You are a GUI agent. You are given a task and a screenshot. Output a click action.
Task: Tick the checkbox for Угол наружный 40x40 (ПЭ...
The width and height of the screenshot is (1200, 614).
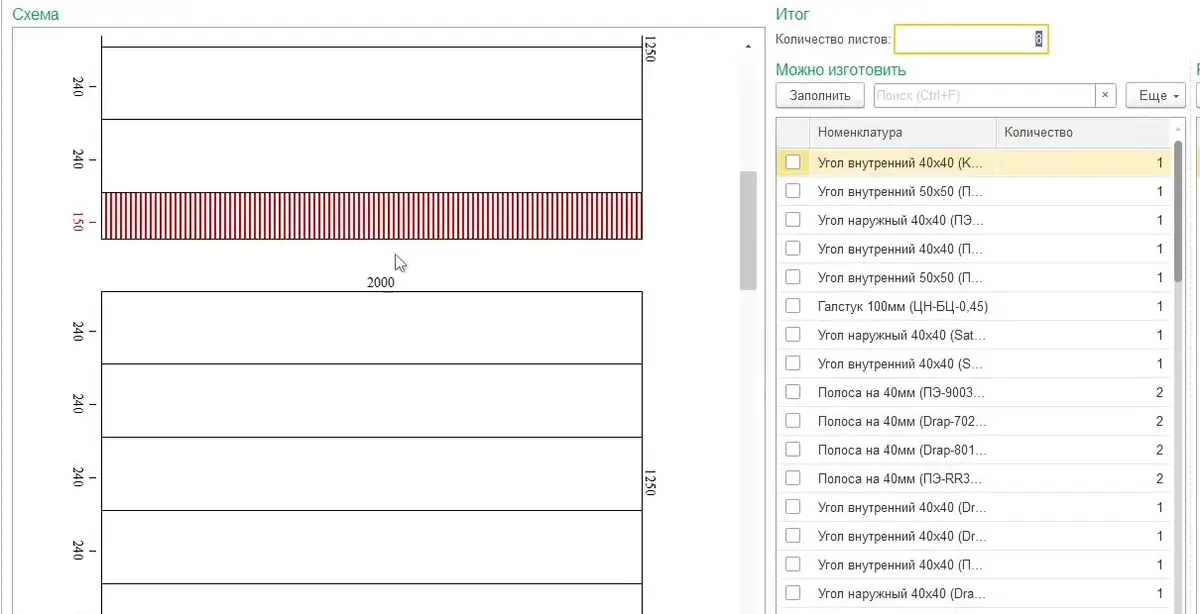pos(793,220)
